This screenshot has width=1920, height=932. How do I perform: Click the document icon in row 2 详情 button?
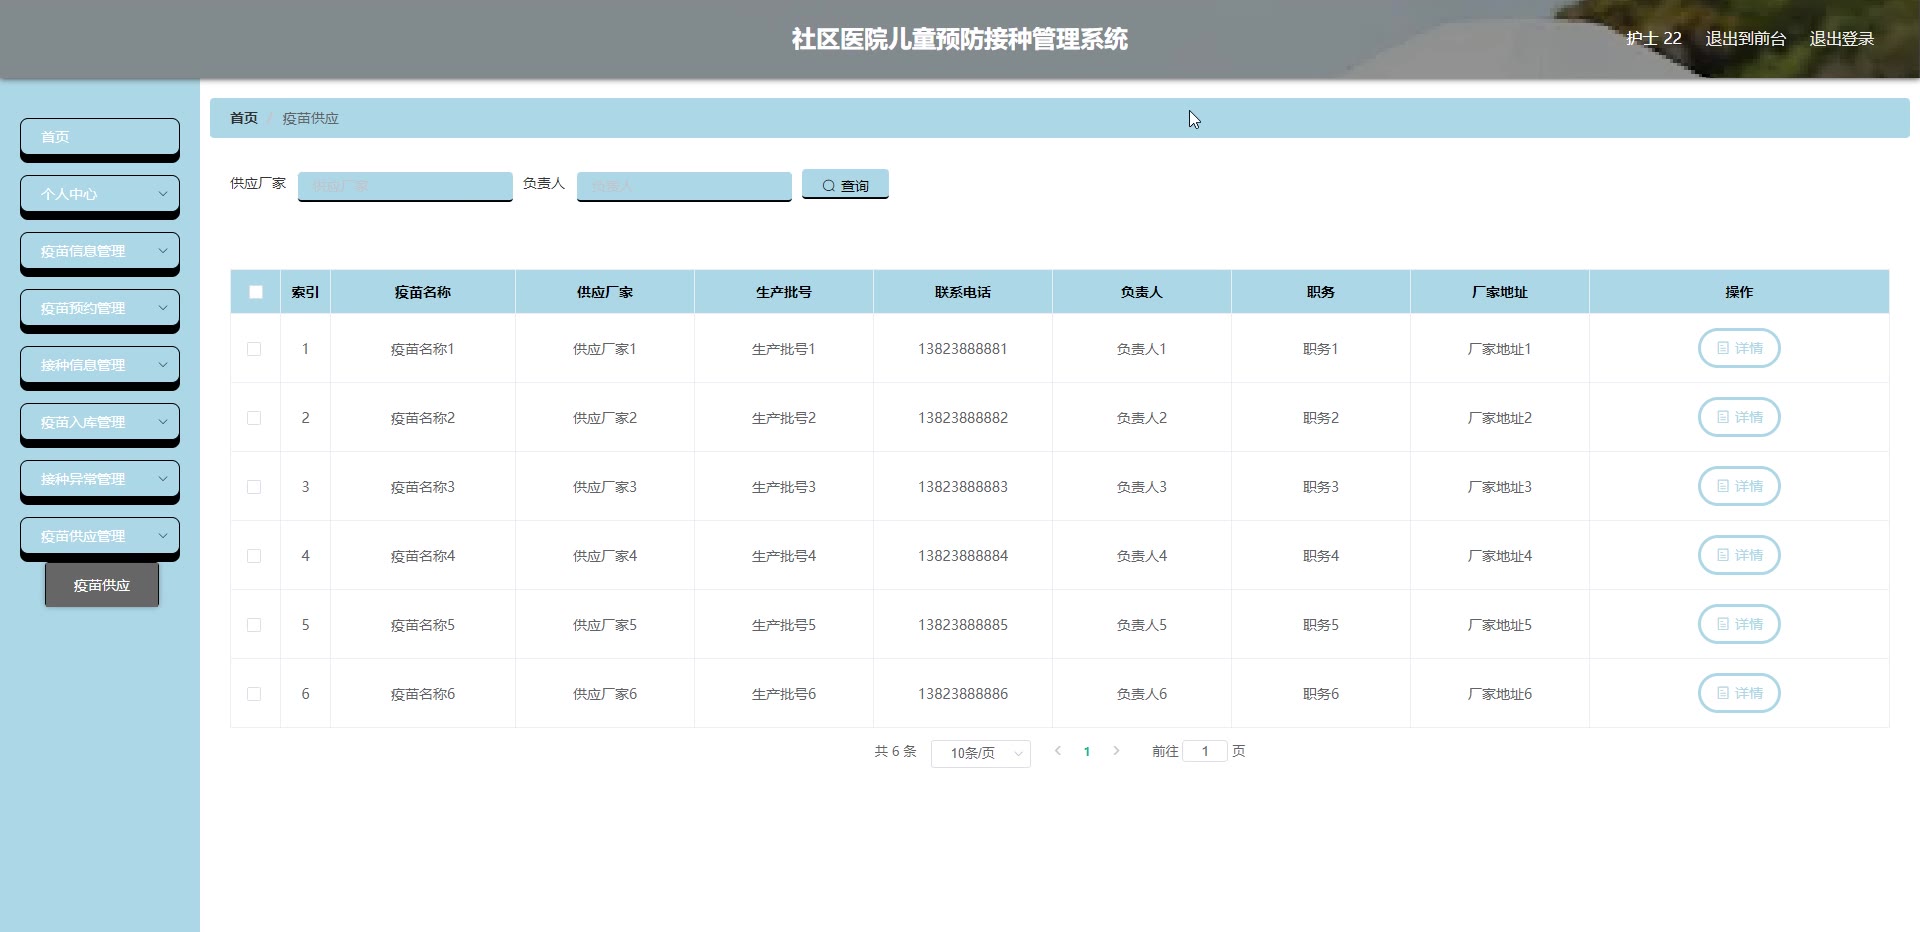(1723, 417)
